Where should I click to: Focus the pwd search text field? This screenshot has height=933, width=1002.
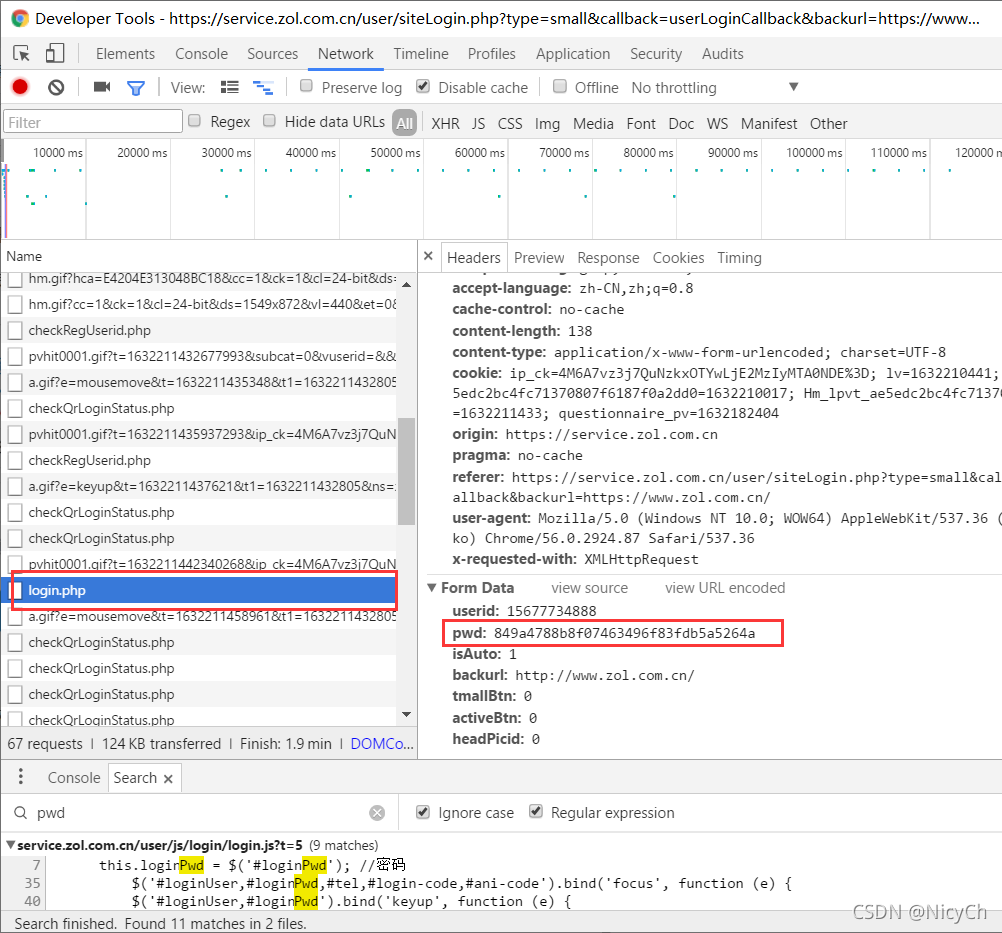tap(198, 813)
